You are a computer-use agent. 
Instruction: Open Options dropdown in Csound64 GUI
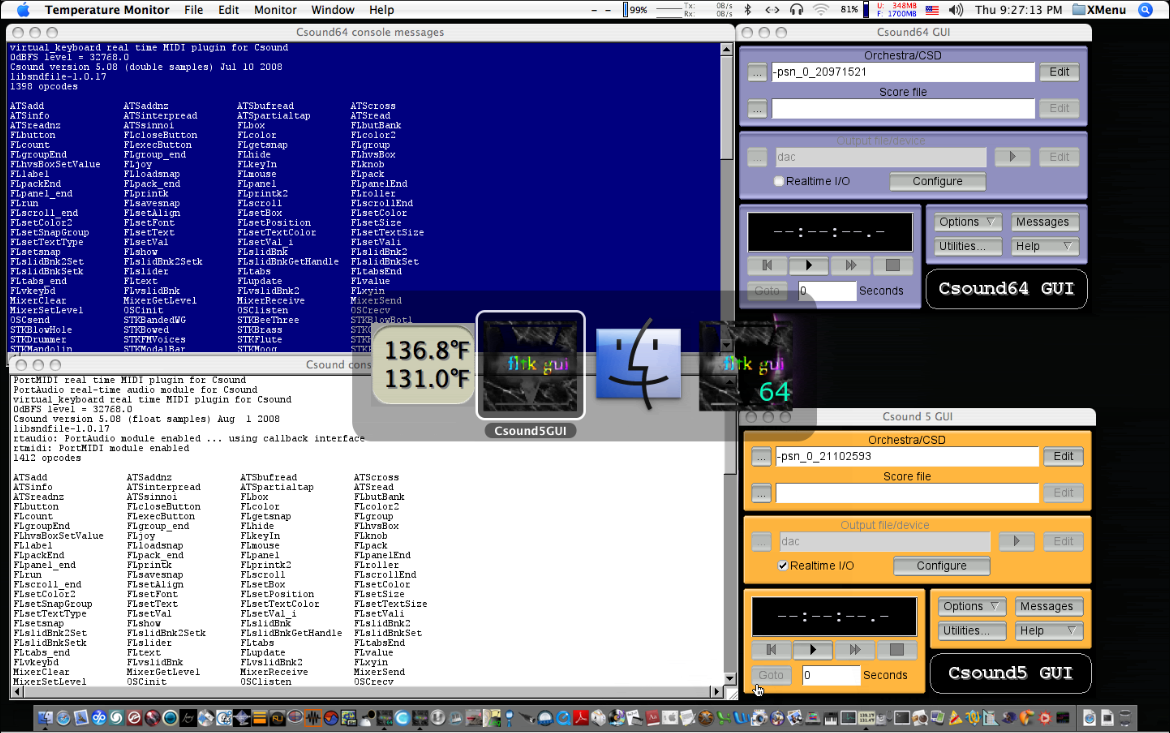968,222
